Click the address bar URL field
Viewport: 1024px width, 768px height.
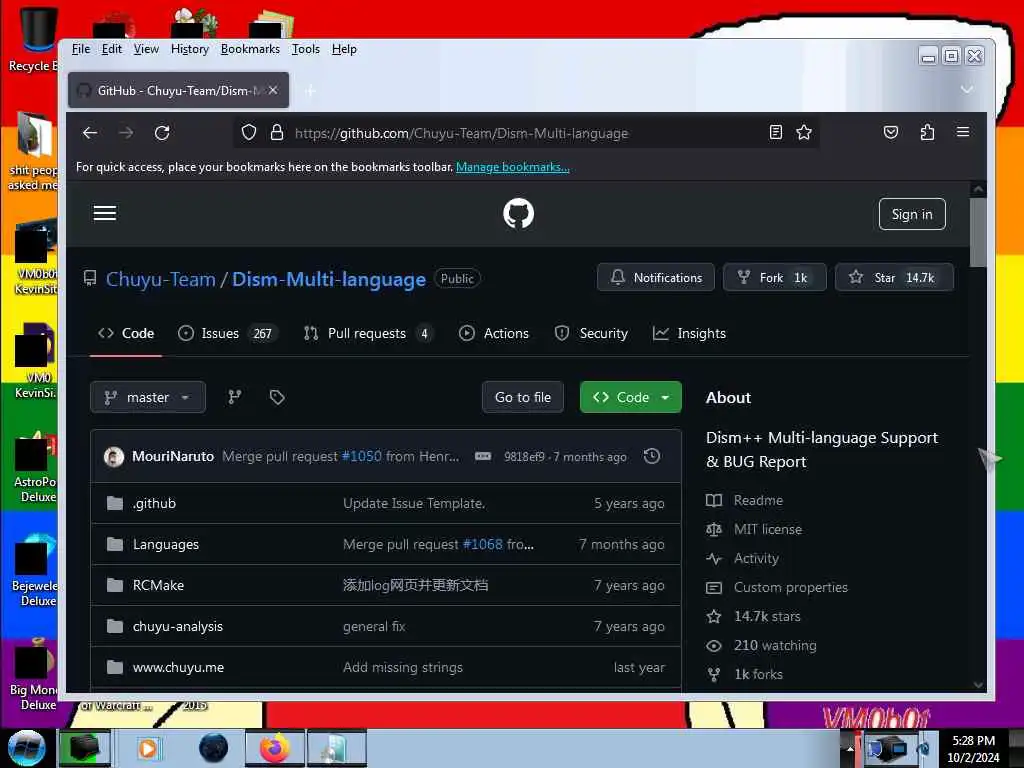pyautogui.click(x=526, y=133)
